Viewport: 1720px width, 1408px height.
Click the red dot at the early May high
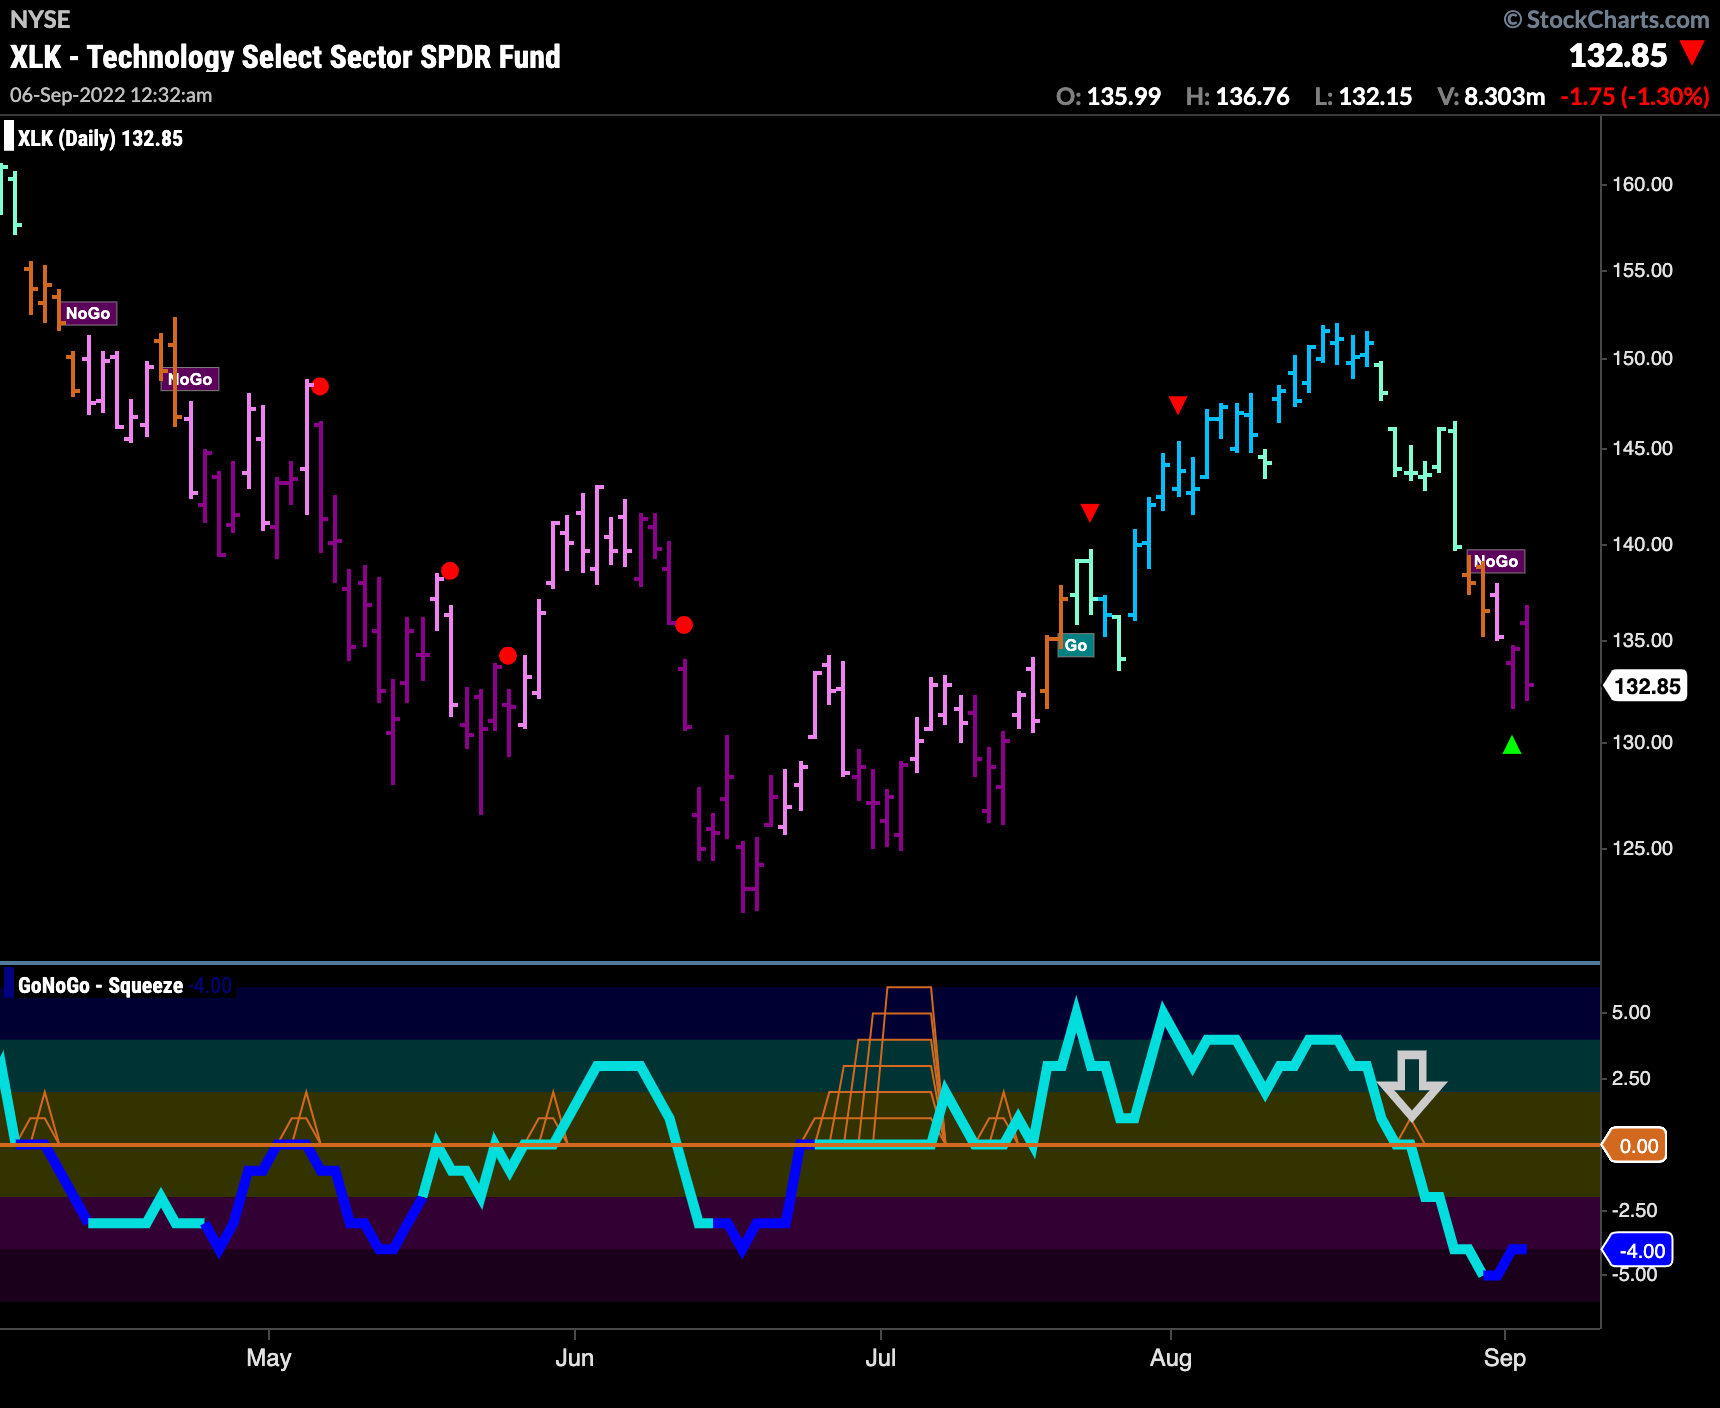(320, 386)
